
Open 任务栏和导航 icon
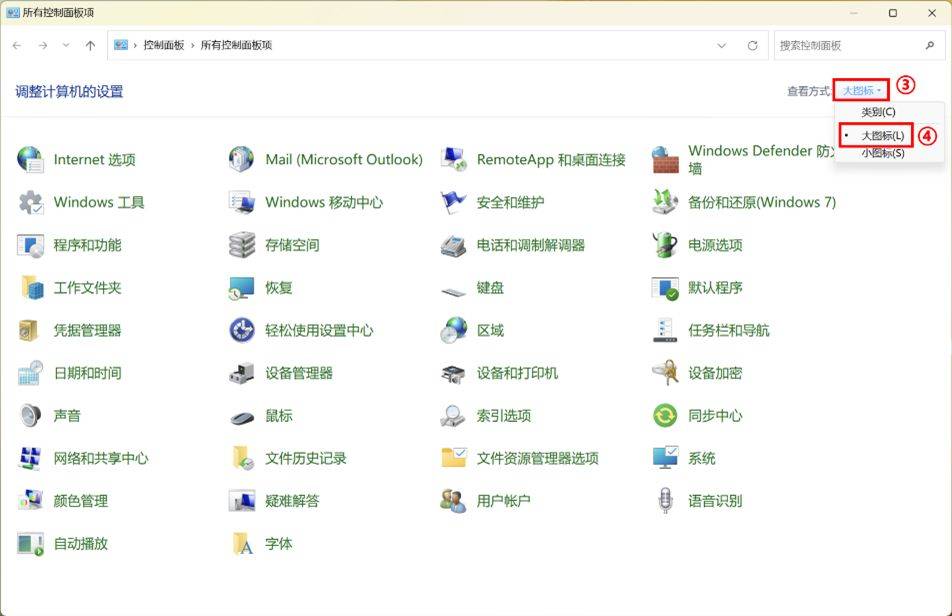[x=665, y=331]
